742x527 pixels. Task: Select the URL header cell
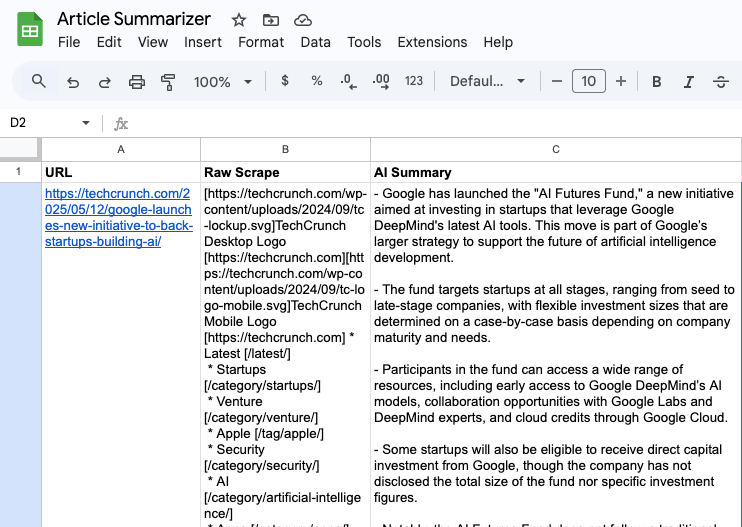pyautogui.click(x=121, y=172)
